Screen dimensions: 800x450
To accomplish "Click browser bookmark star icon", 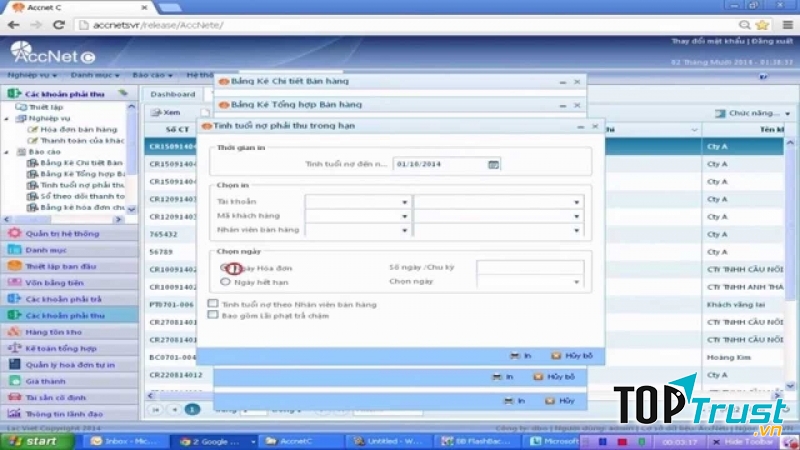I will [x=762, y=24].
